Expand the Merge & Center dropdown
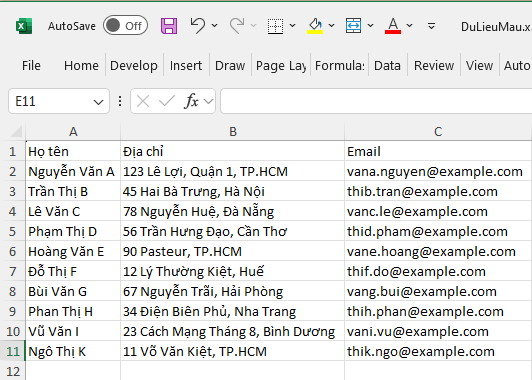Image resolution: width=532 pixels, height=380 pixels. point(370,25)
